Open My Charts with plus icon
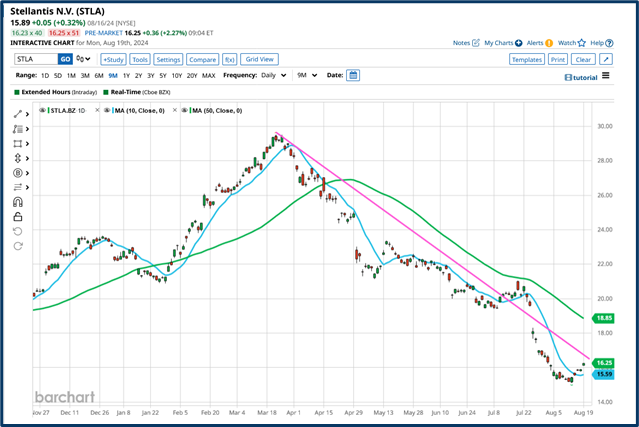Viewport: 639px width, 427px height. (x=503, y=43)
